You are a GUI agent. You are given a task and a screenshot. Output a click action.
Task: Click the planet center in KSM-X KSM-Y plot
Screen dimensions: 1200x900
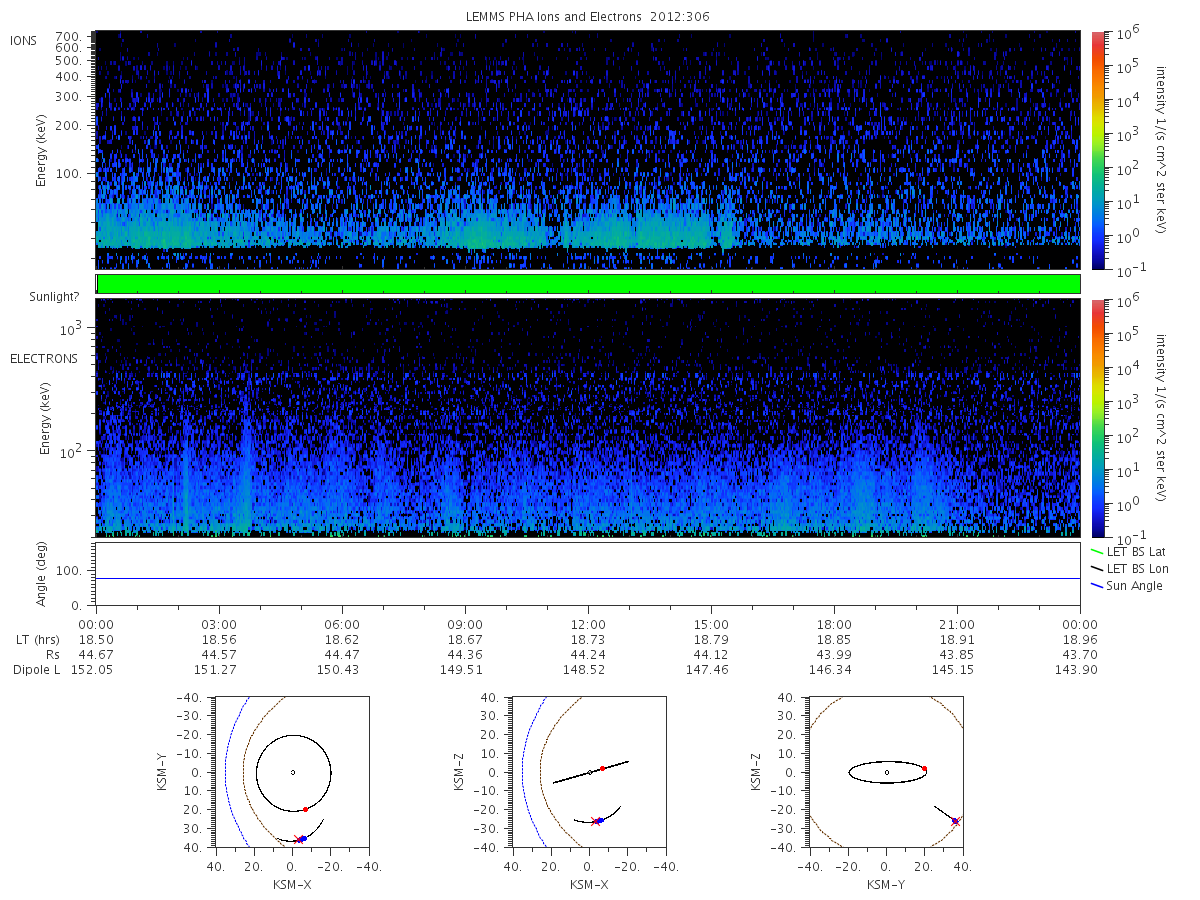click(x=293, y=772)
